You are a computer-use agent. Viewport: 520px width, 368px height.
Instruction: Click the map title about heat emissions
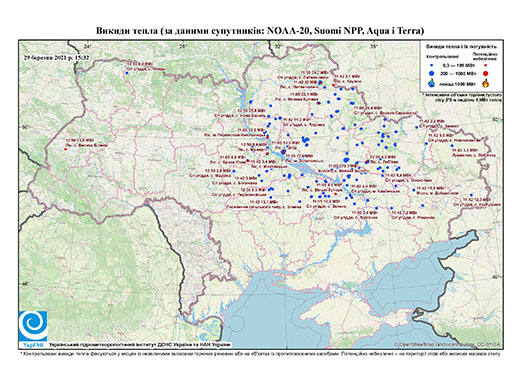click(x=260, y=31)
